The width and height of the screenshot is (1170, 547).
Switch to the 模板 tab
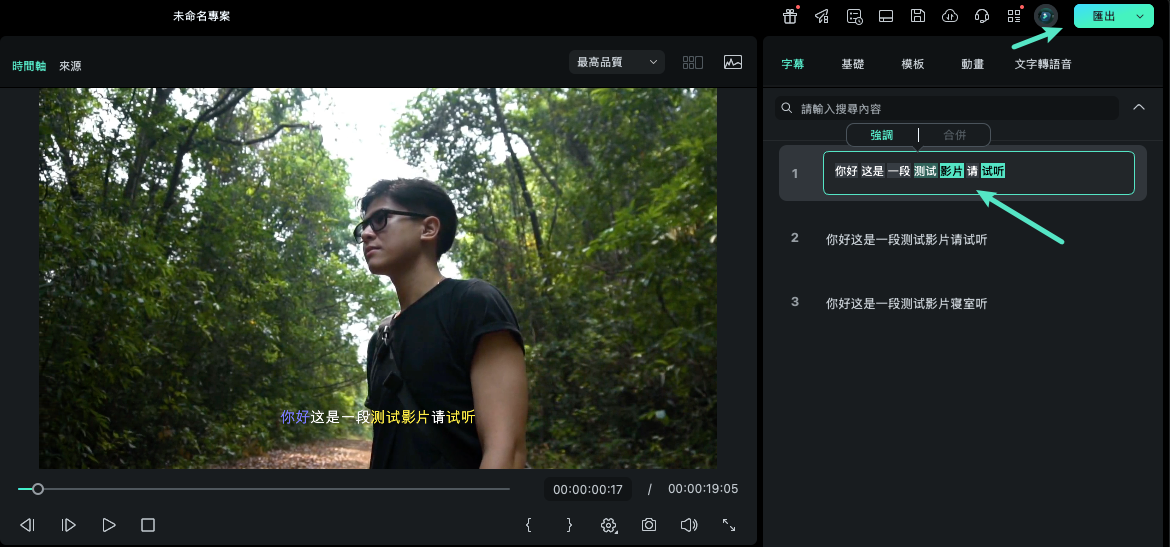pos(913,64)
